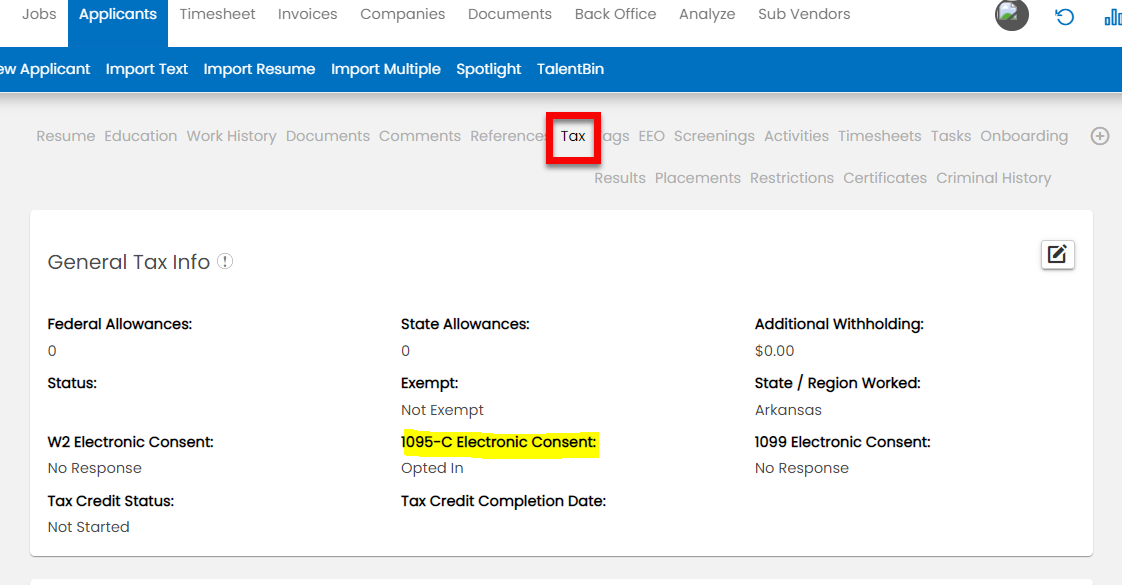Switch to the Tasks tab
This screenshot has width=1122, height=585.
point(951,136)
